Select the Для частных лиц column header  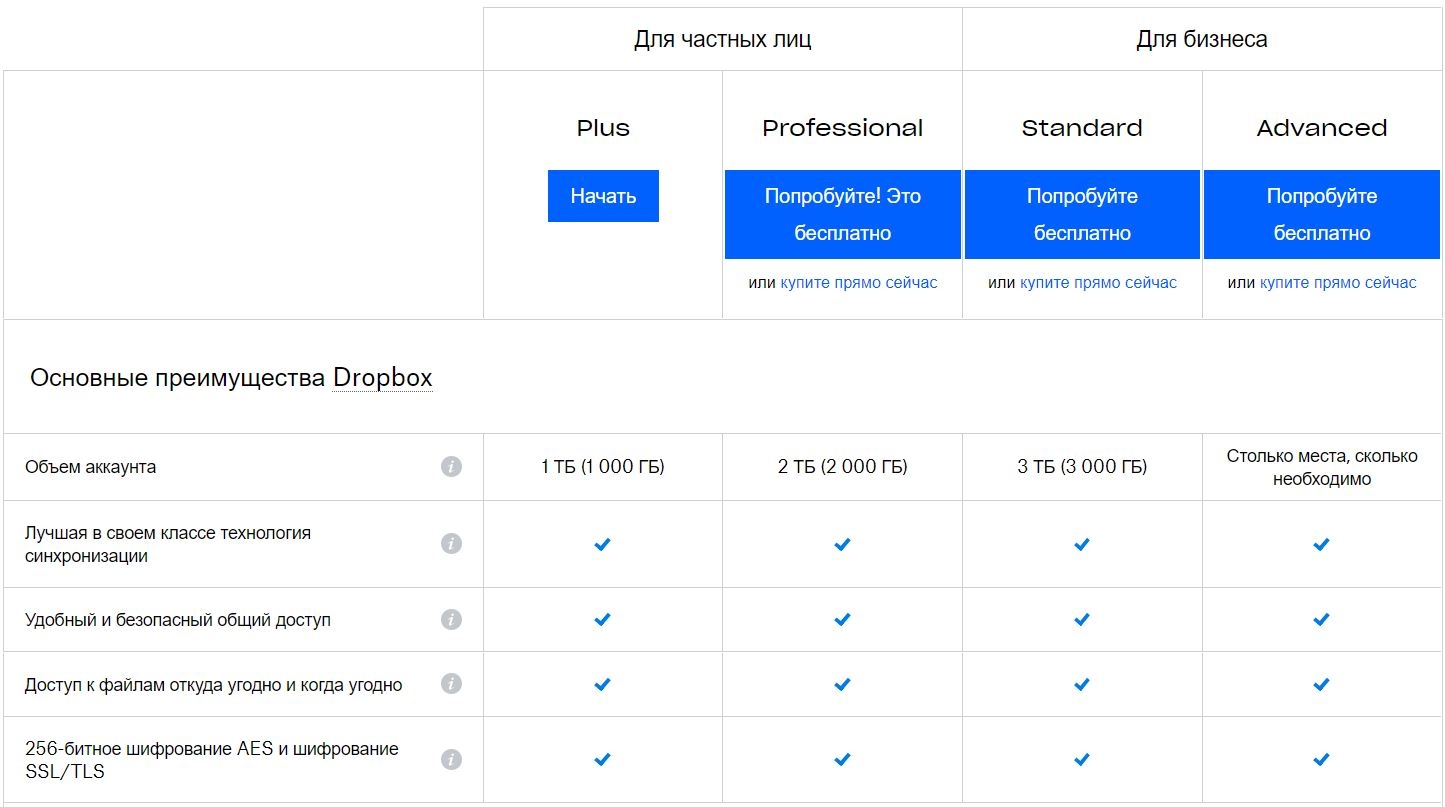click(723, 39)
